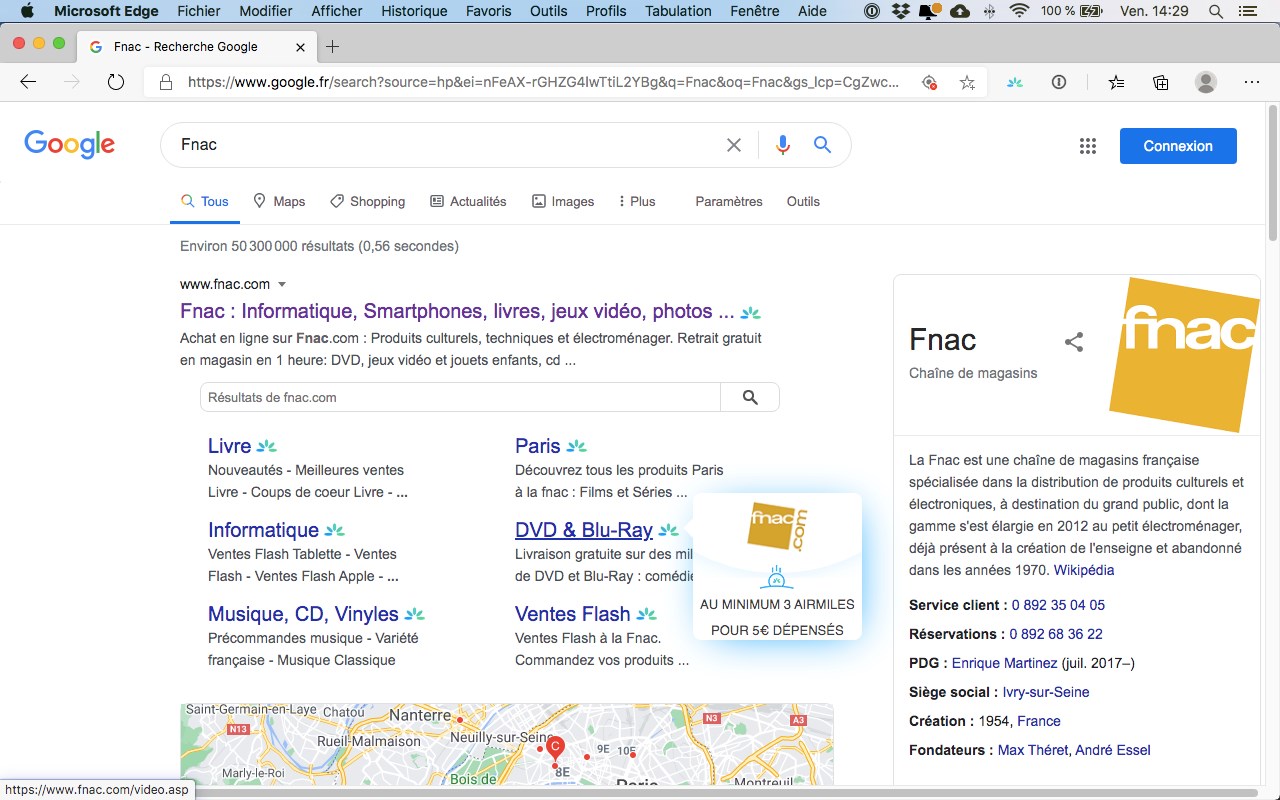The image size is (1280, 800).
Task: Reload the current page
Action: pyautogui.click(x=116, y=83)
